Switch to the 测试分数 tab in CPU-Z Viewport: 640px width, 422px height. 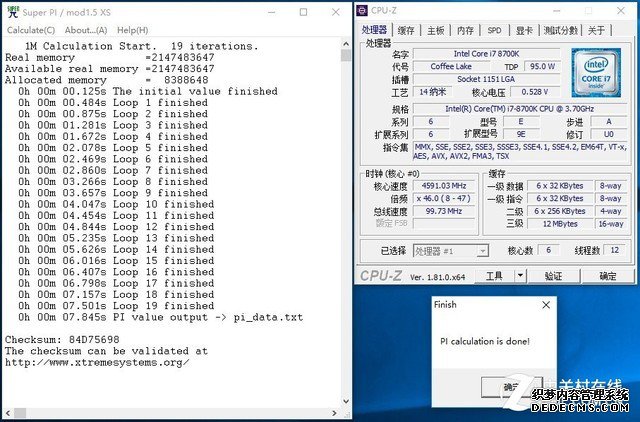(561, 30)
